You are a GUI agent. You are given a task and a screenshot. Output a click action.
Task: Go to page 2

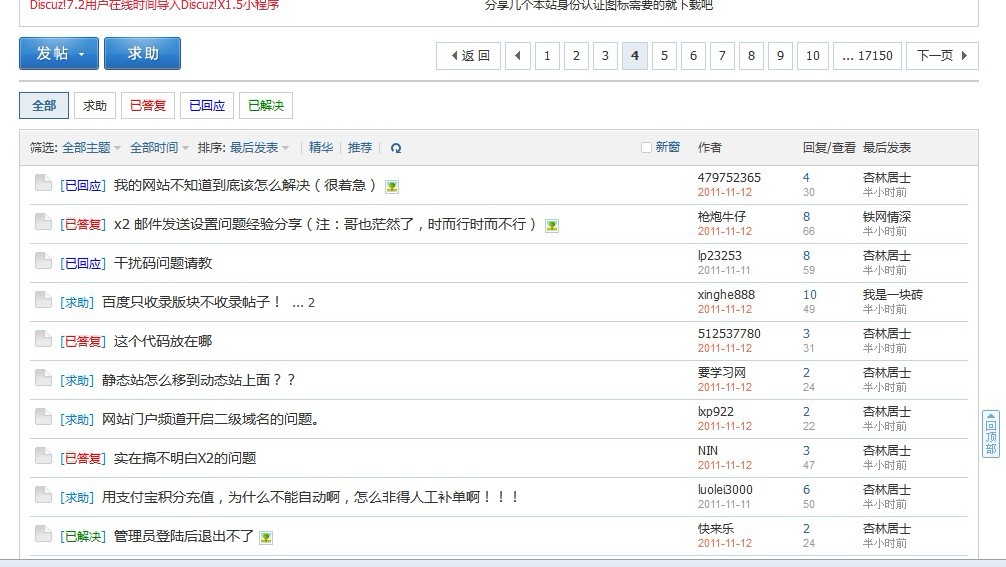coord(576,56)
